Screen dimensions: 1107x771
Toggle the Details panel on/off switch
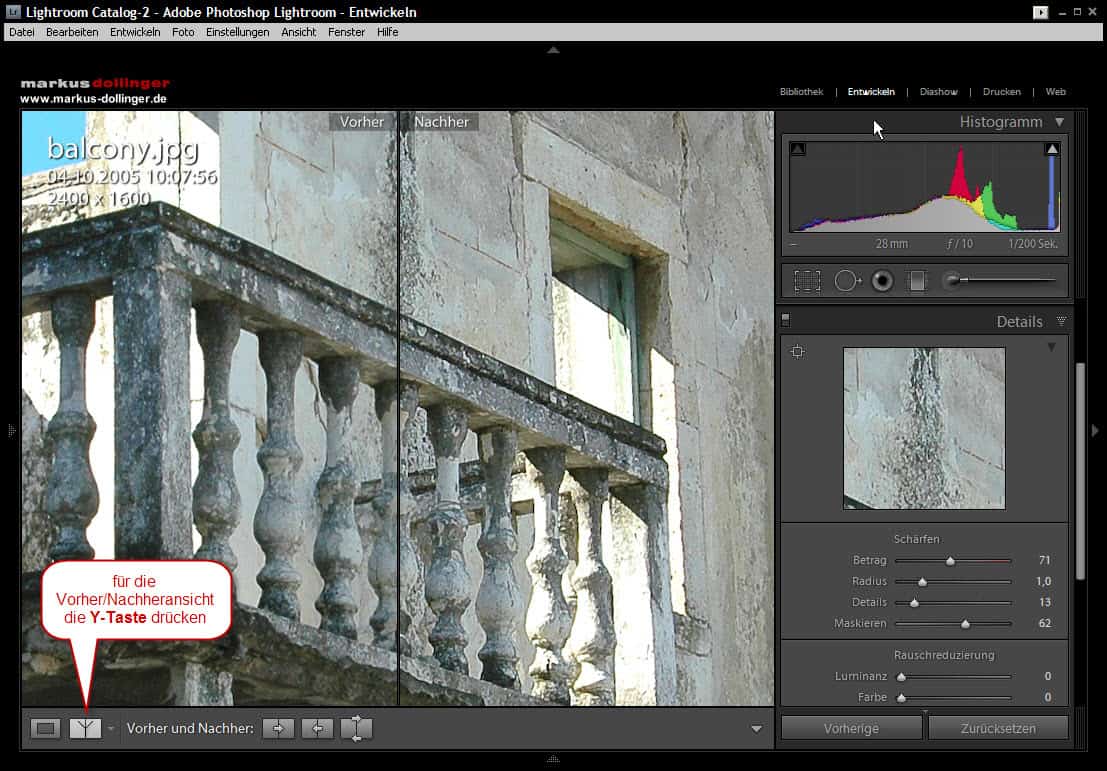click(785, 320)
